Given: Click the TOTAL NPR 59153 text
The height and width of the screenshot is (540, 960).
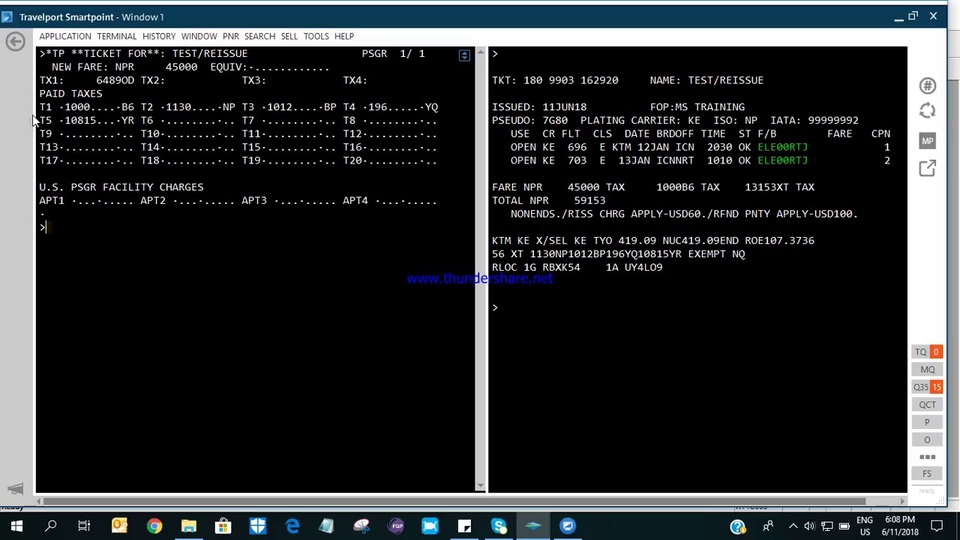Looking at the screenshot, I should (x=549, y=200).
